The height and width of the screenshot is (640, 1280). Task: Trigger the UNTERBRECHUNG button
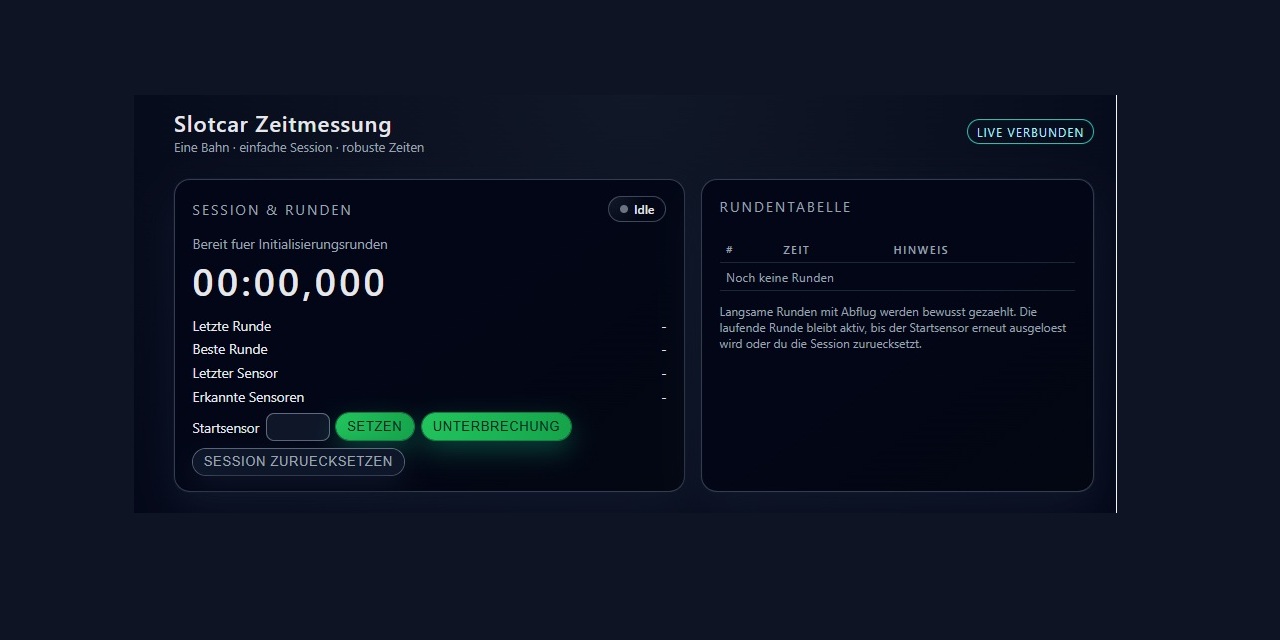(x=496, y=427)
